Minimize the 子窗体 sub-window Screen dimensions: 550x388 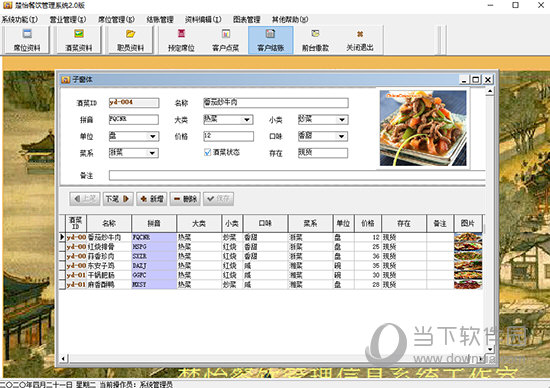(464, 80)
